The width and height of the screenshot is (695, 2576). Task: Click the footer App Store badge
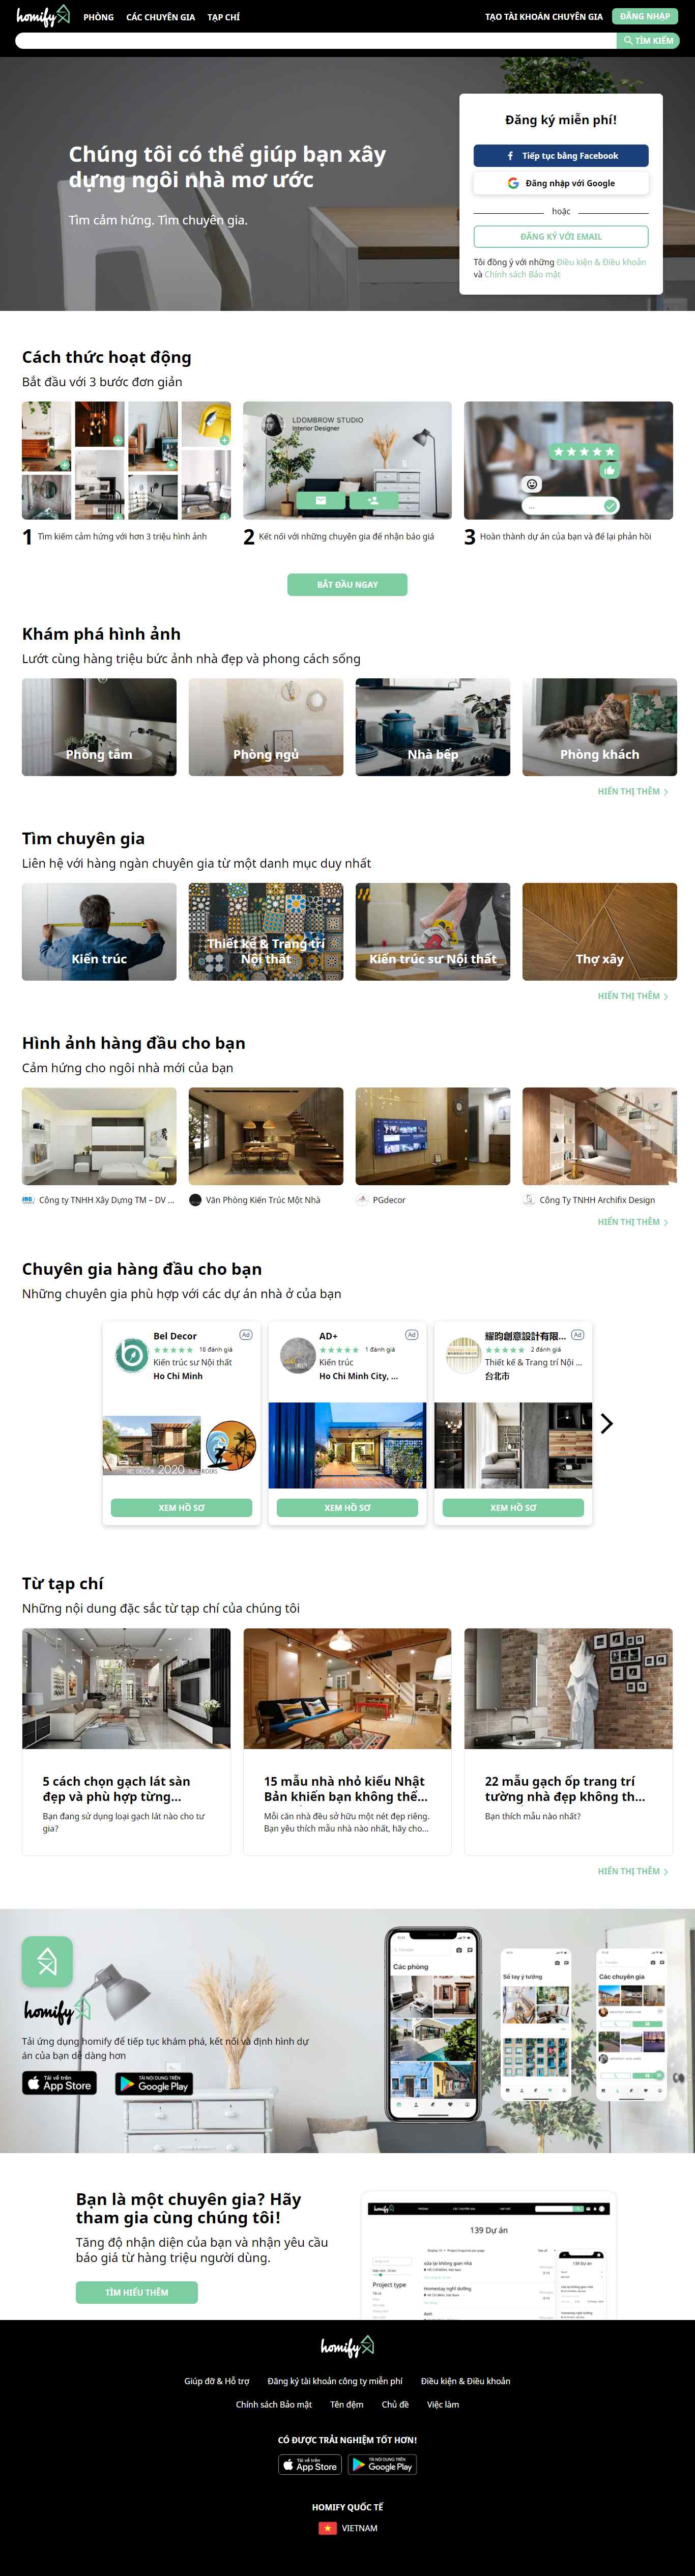[310, 2465]
